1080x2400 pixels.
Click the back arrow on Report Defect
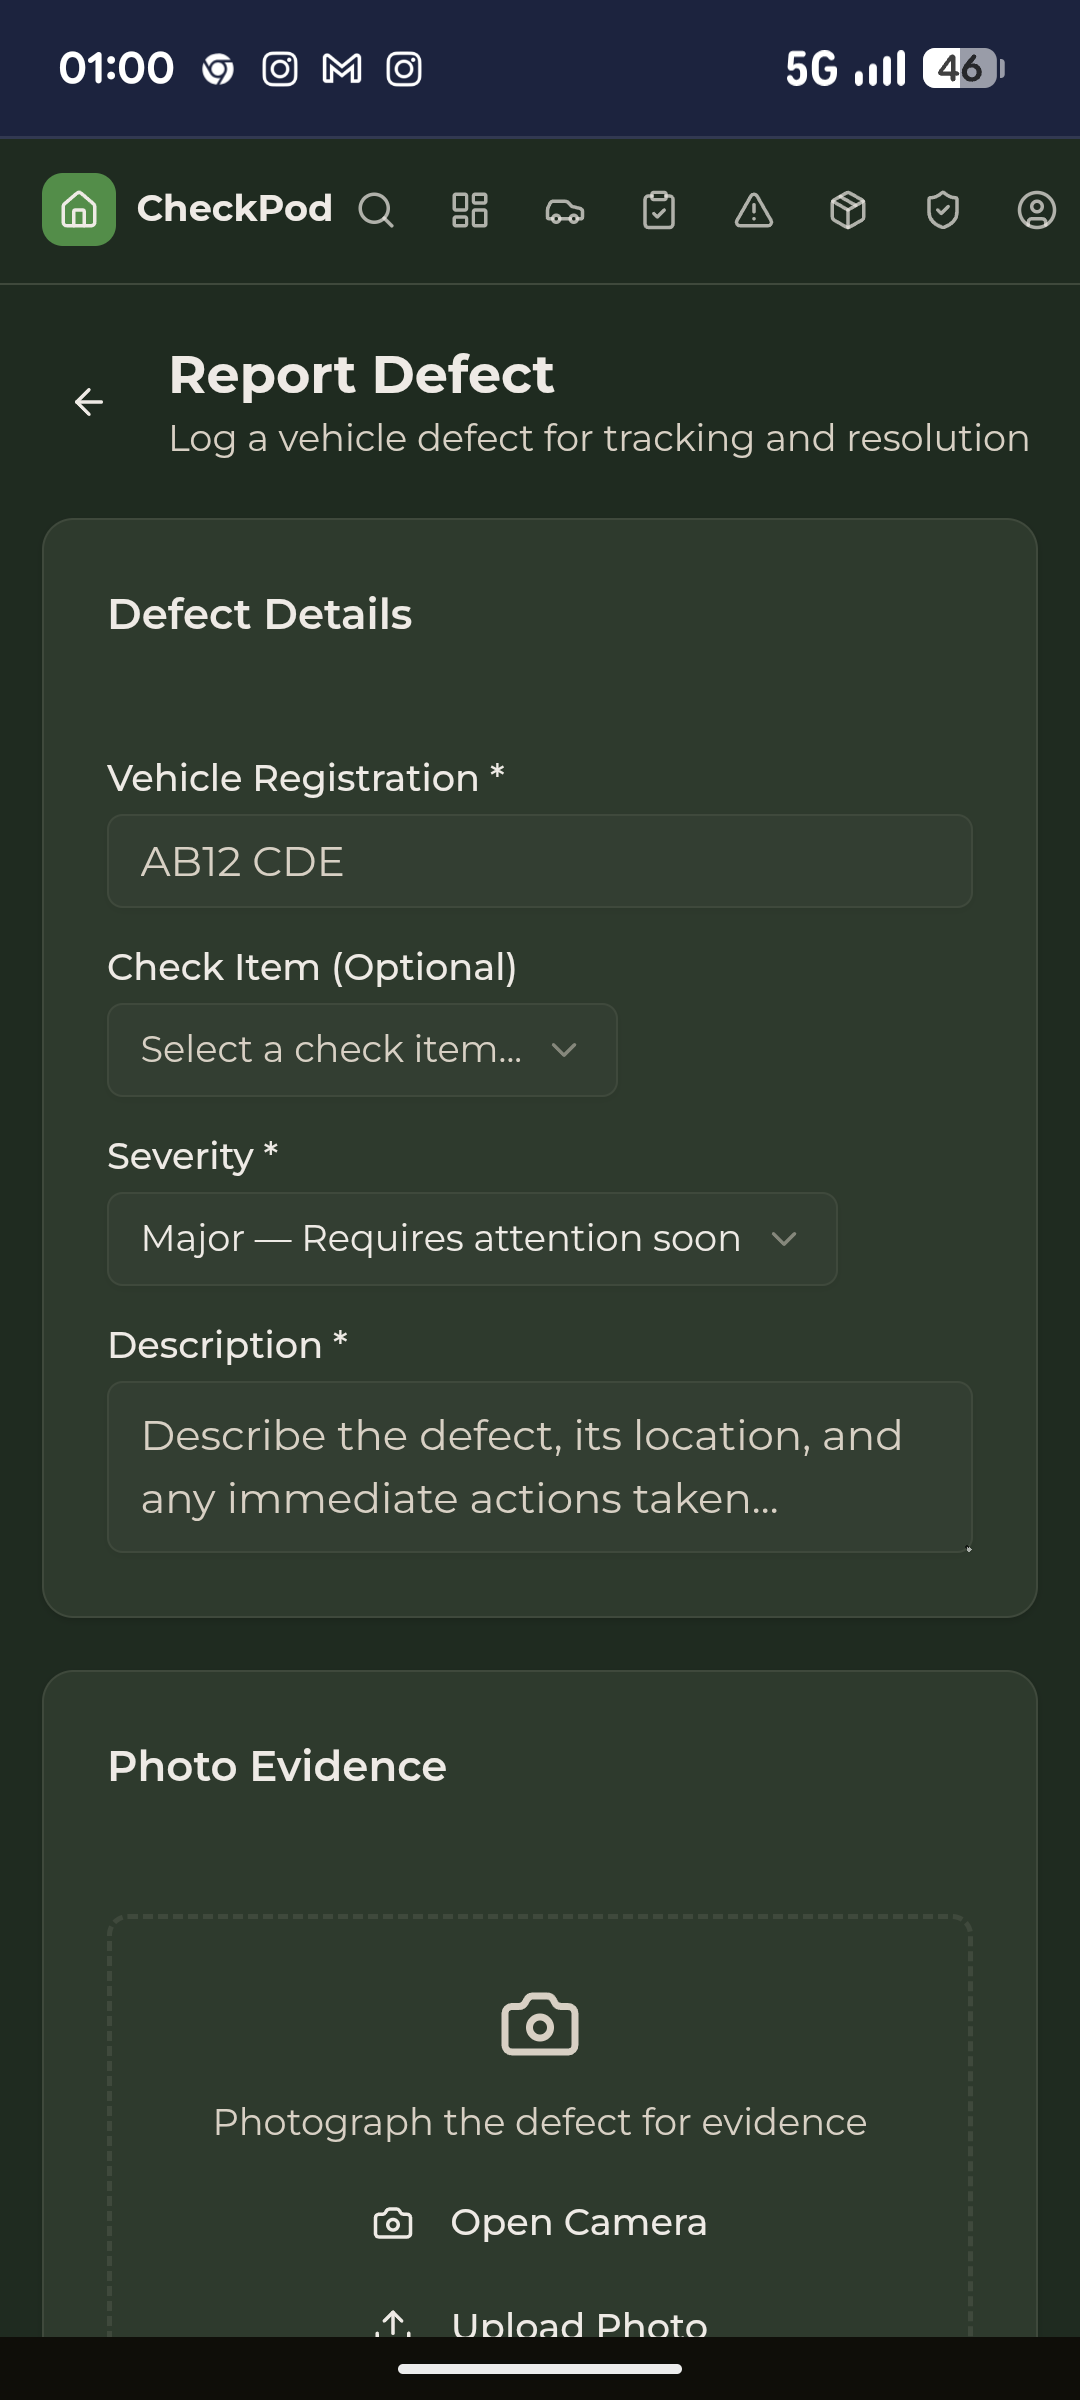(x=90, y=402)
